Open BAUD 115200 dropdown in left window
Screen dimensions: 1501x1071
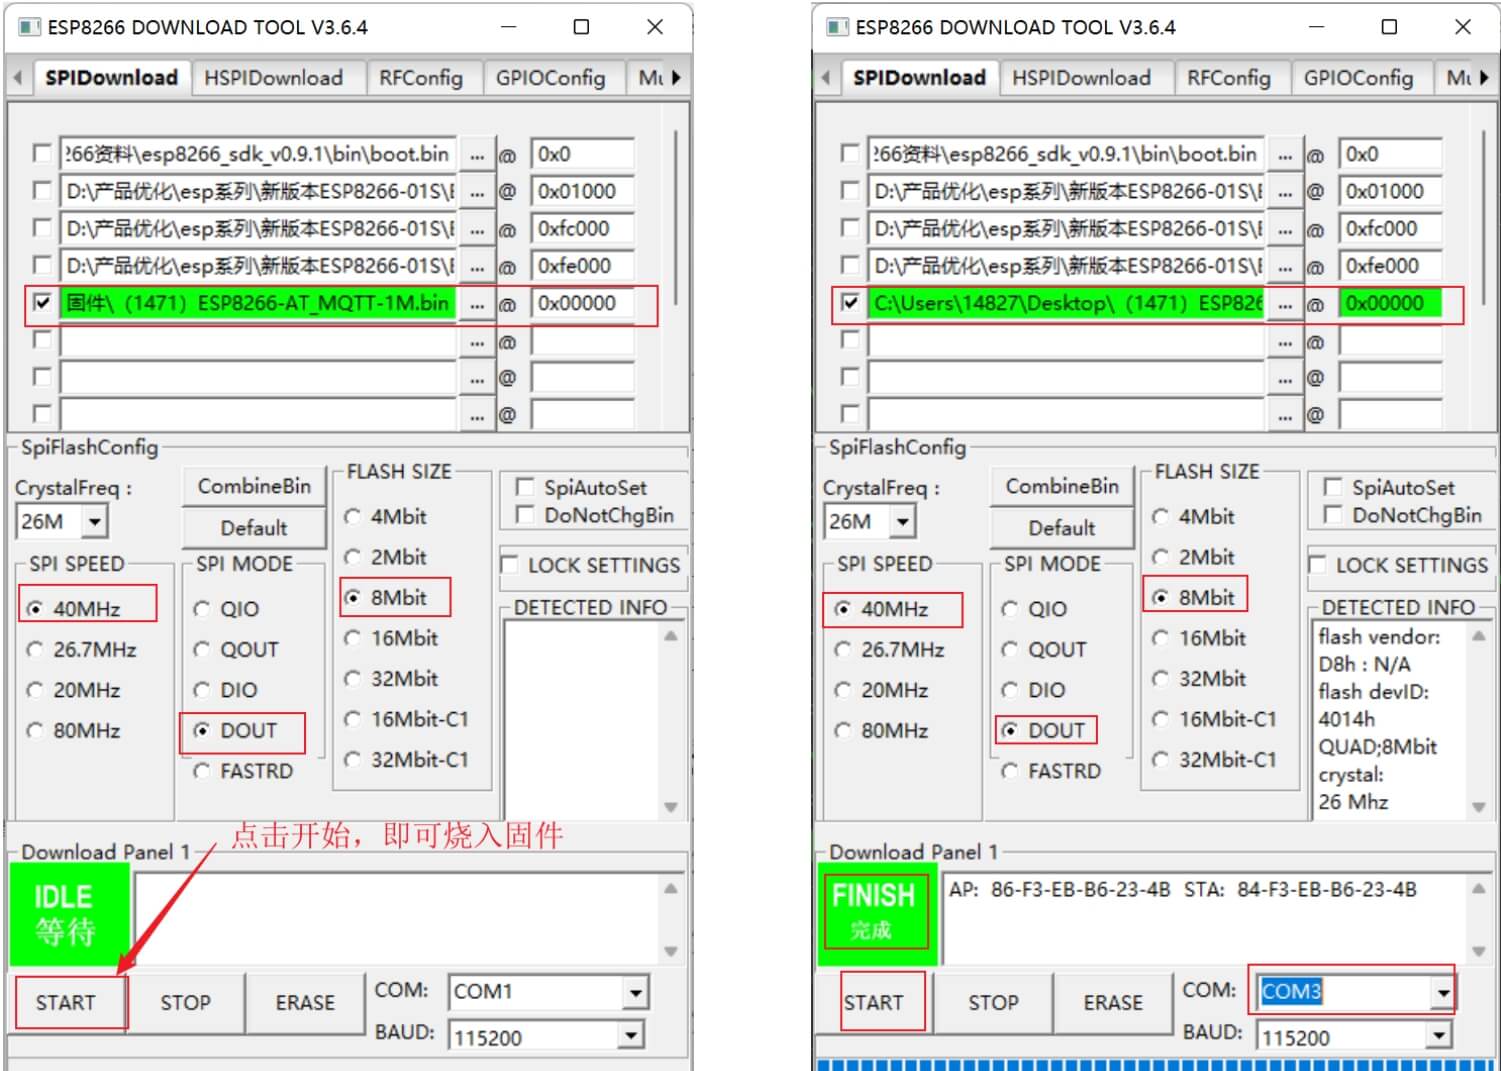pos(631,1036)
